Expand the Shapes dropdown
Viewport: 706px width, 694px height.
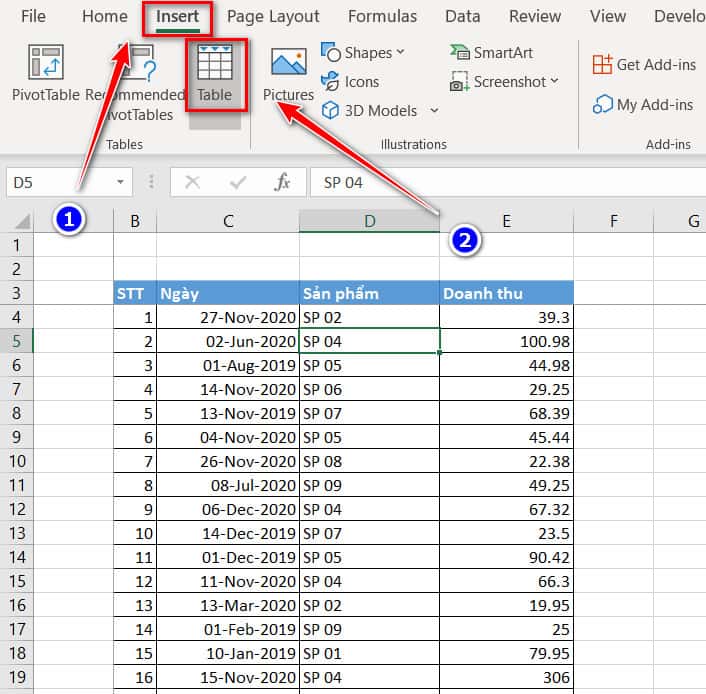(401, 53)
